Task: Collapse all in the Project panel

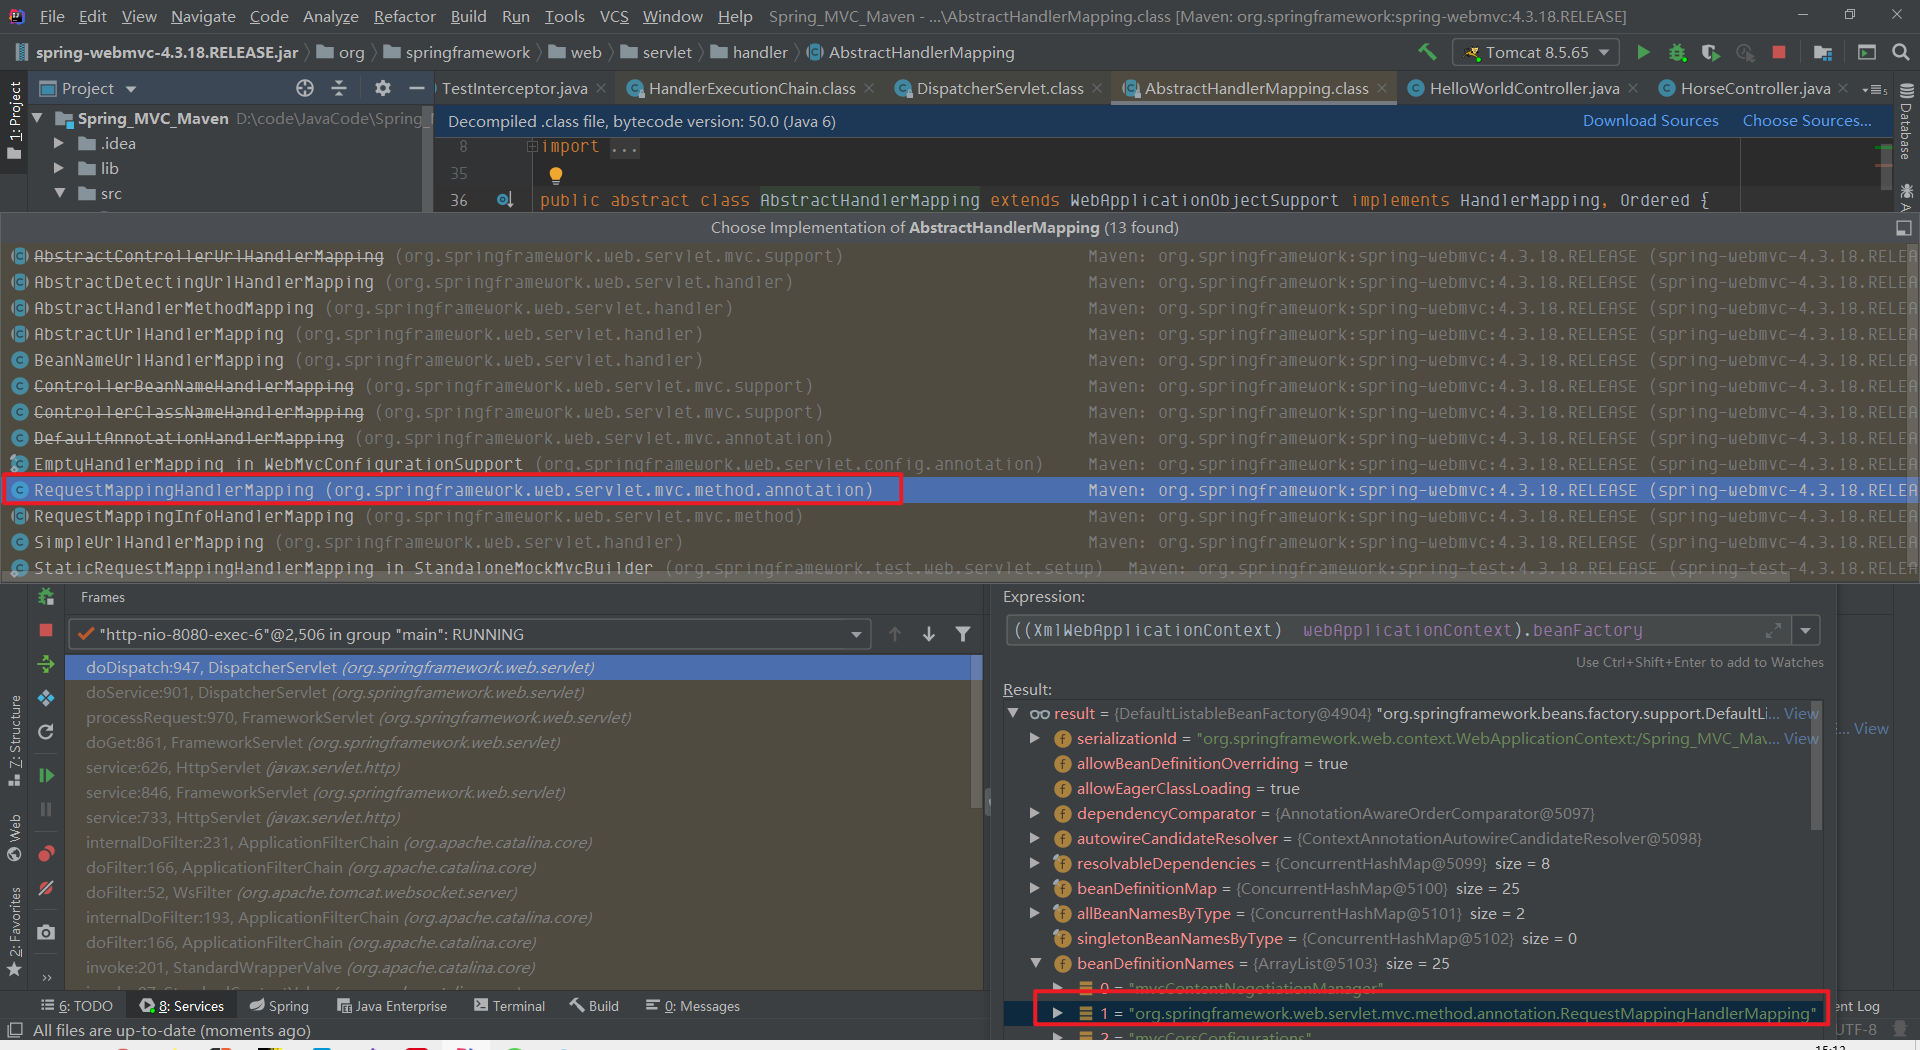Action: pyautogui.click(x=339, y=88)
